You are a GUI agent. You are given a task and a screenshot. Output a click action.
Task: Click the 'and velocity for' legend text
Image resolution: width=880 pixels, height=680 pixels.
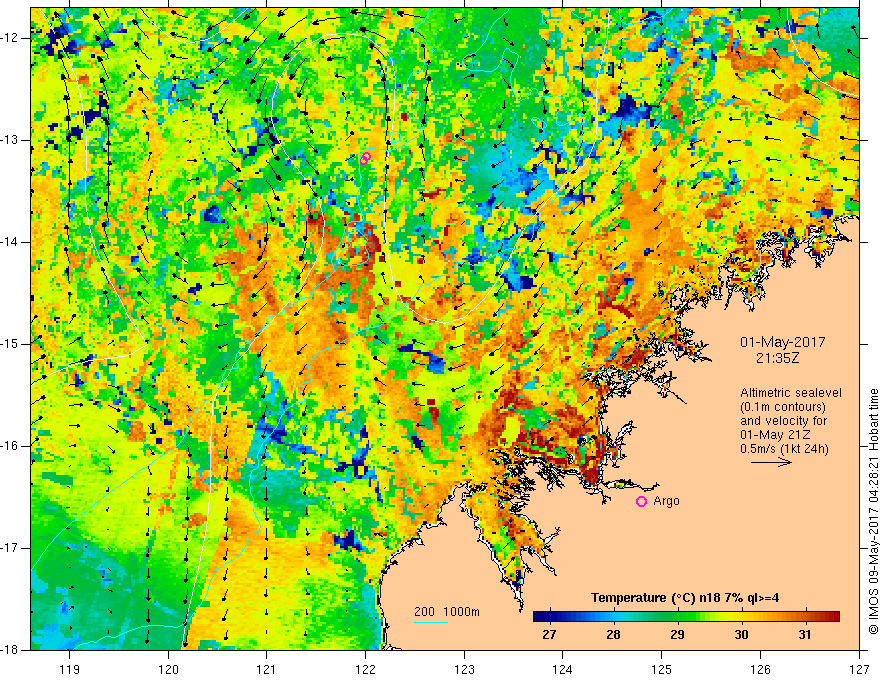[783, 421]
